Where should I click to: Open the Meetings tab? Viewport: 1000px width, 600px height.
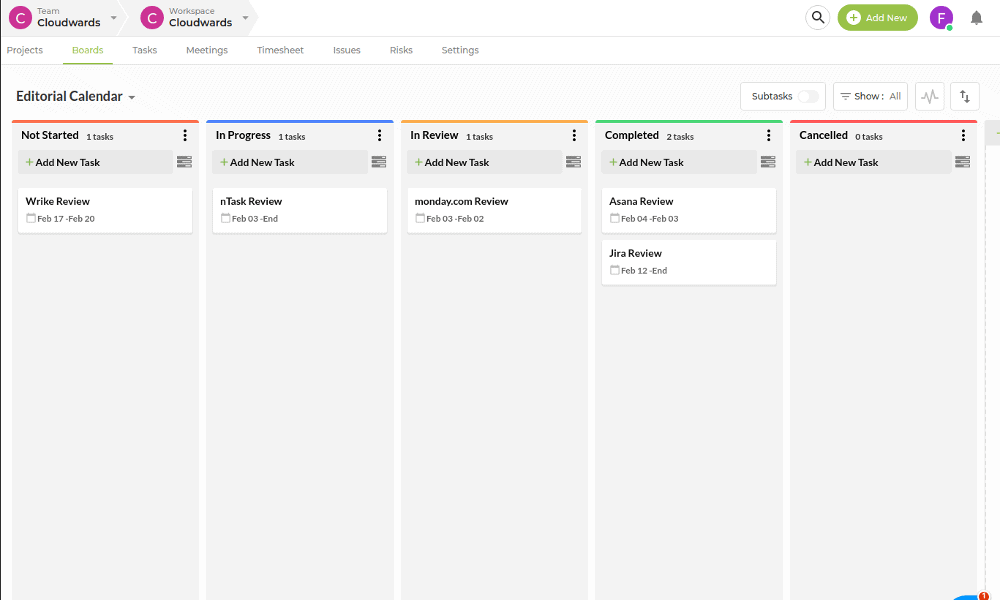[207, 50]
